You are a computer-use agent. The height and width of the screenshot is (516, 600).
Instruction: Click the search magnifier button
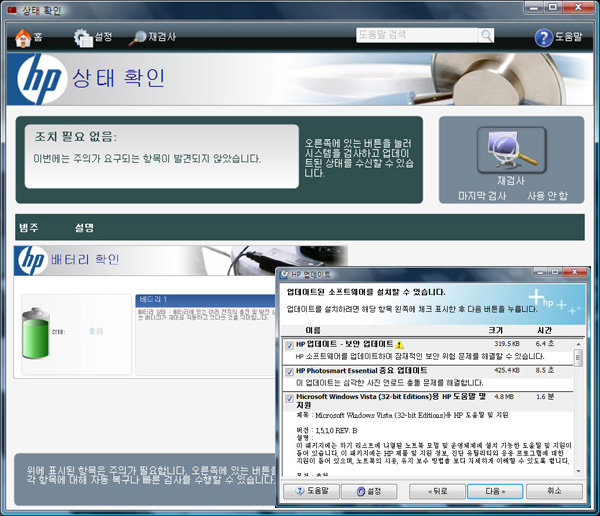[x=486, y=36]
